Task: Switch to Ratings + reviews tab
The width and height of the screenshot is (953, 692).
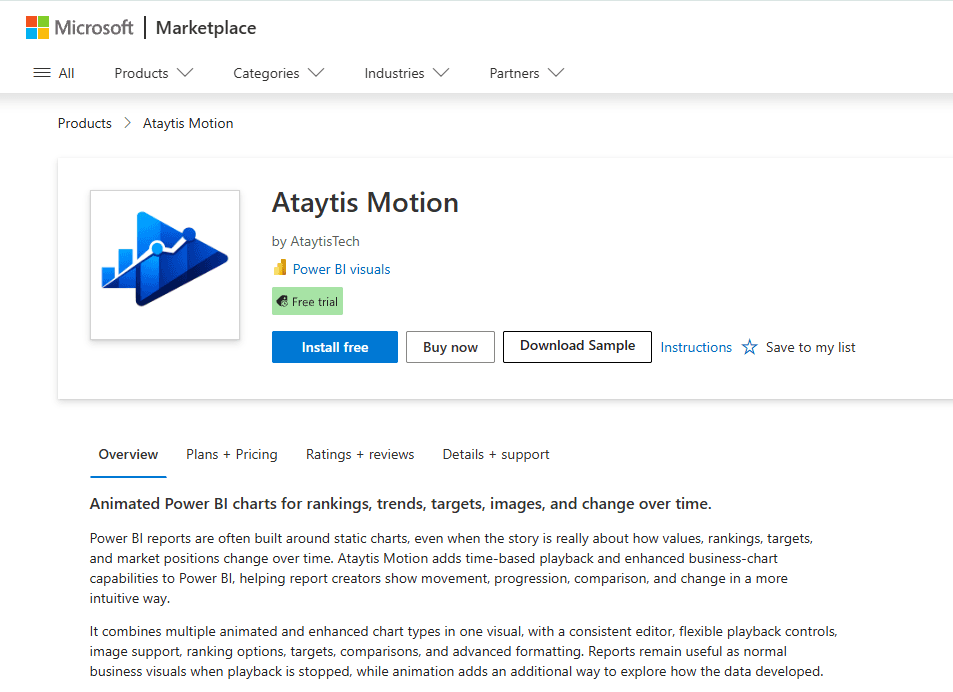Action: pos(360,454)
